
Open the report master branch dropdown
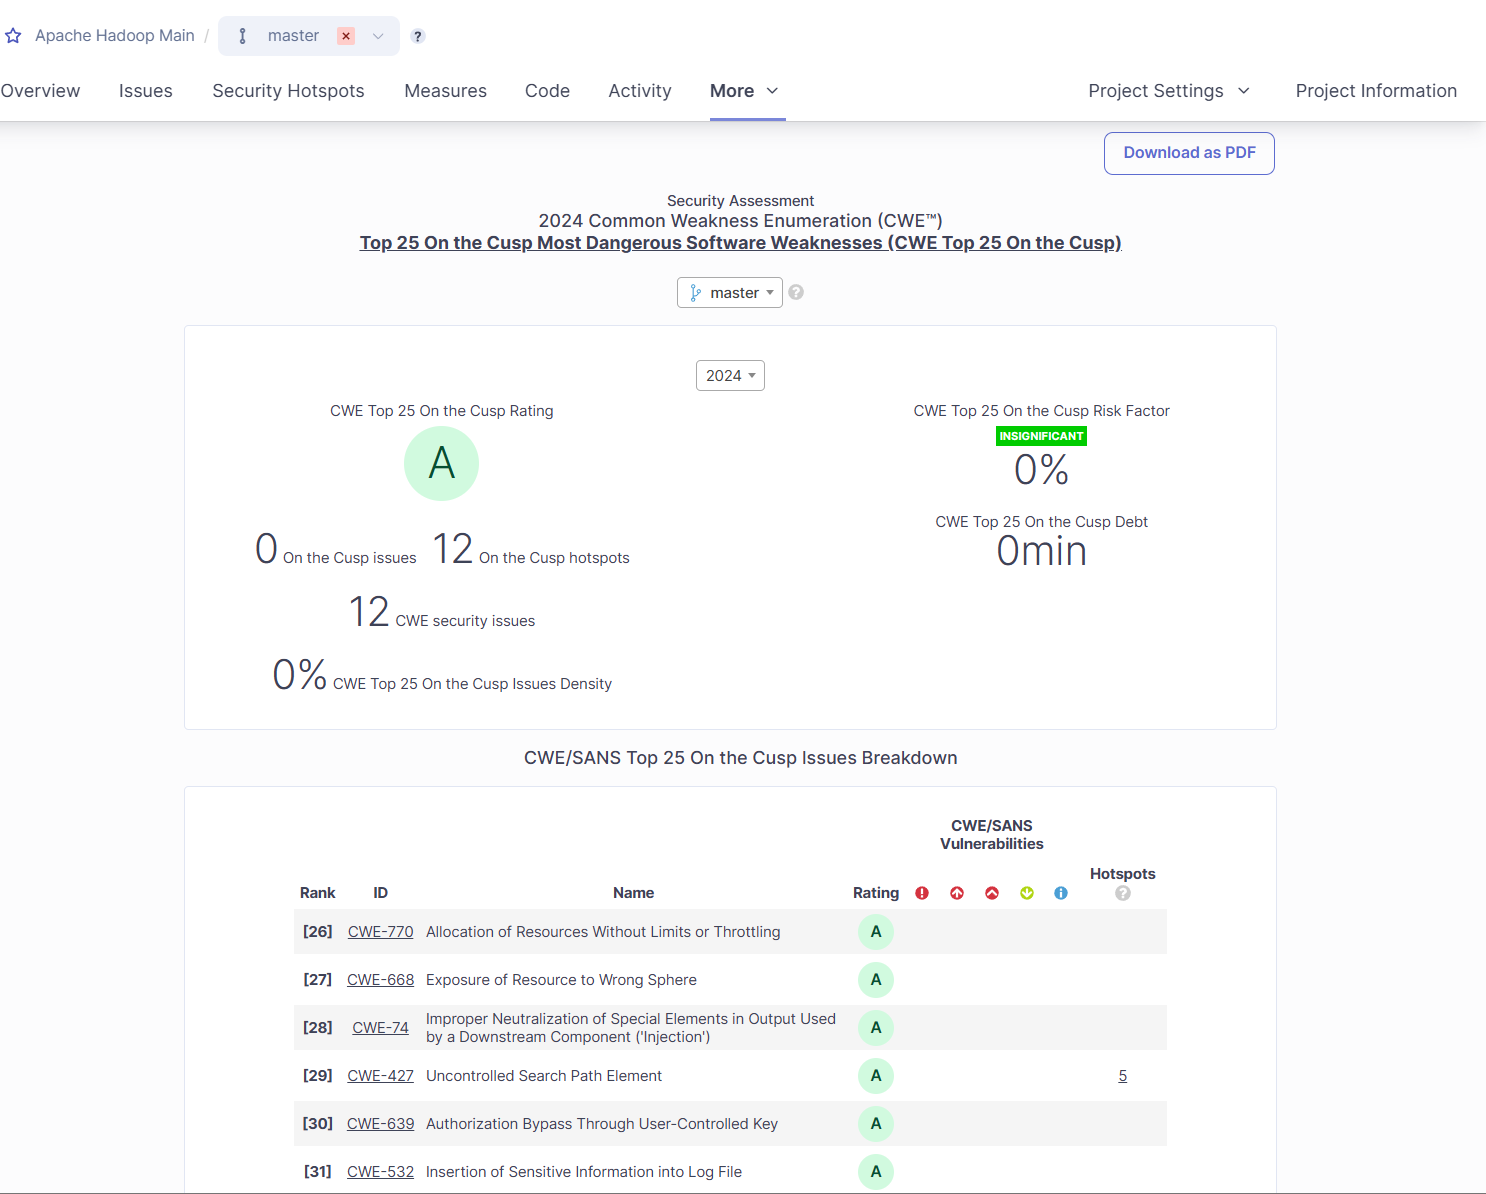(730, 293)
